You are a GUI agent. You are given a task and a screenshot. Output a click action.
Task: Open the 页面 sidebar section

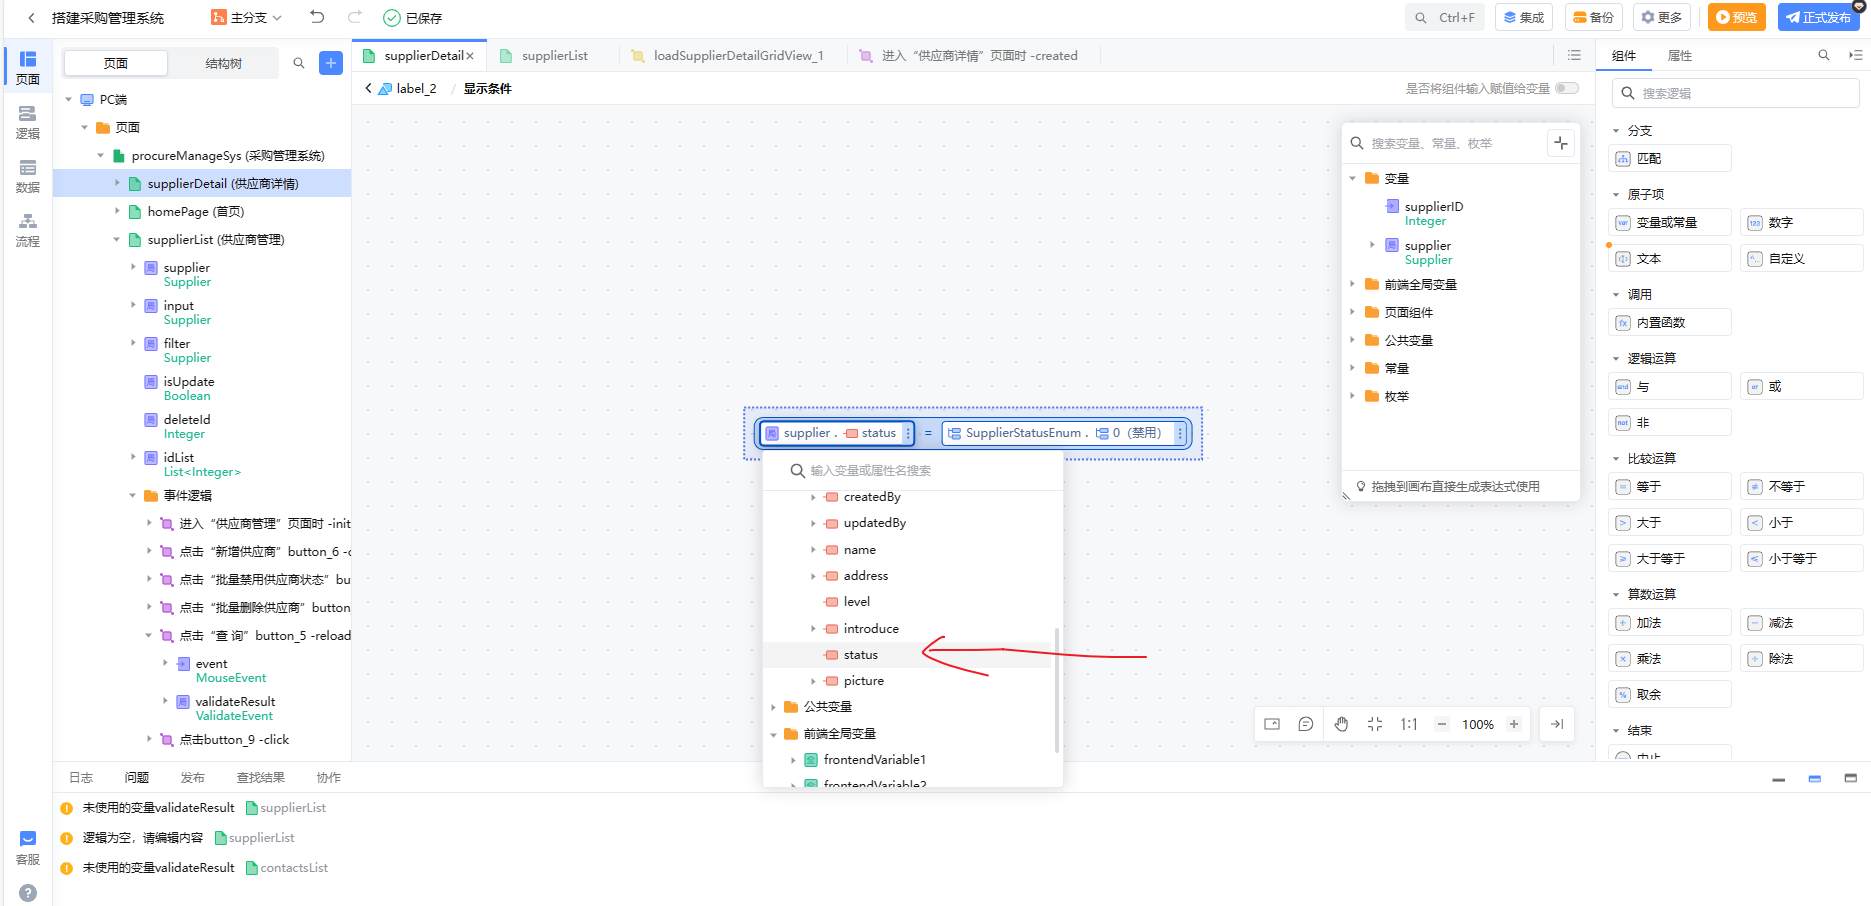pyautogui.click(x=28, y=67)
